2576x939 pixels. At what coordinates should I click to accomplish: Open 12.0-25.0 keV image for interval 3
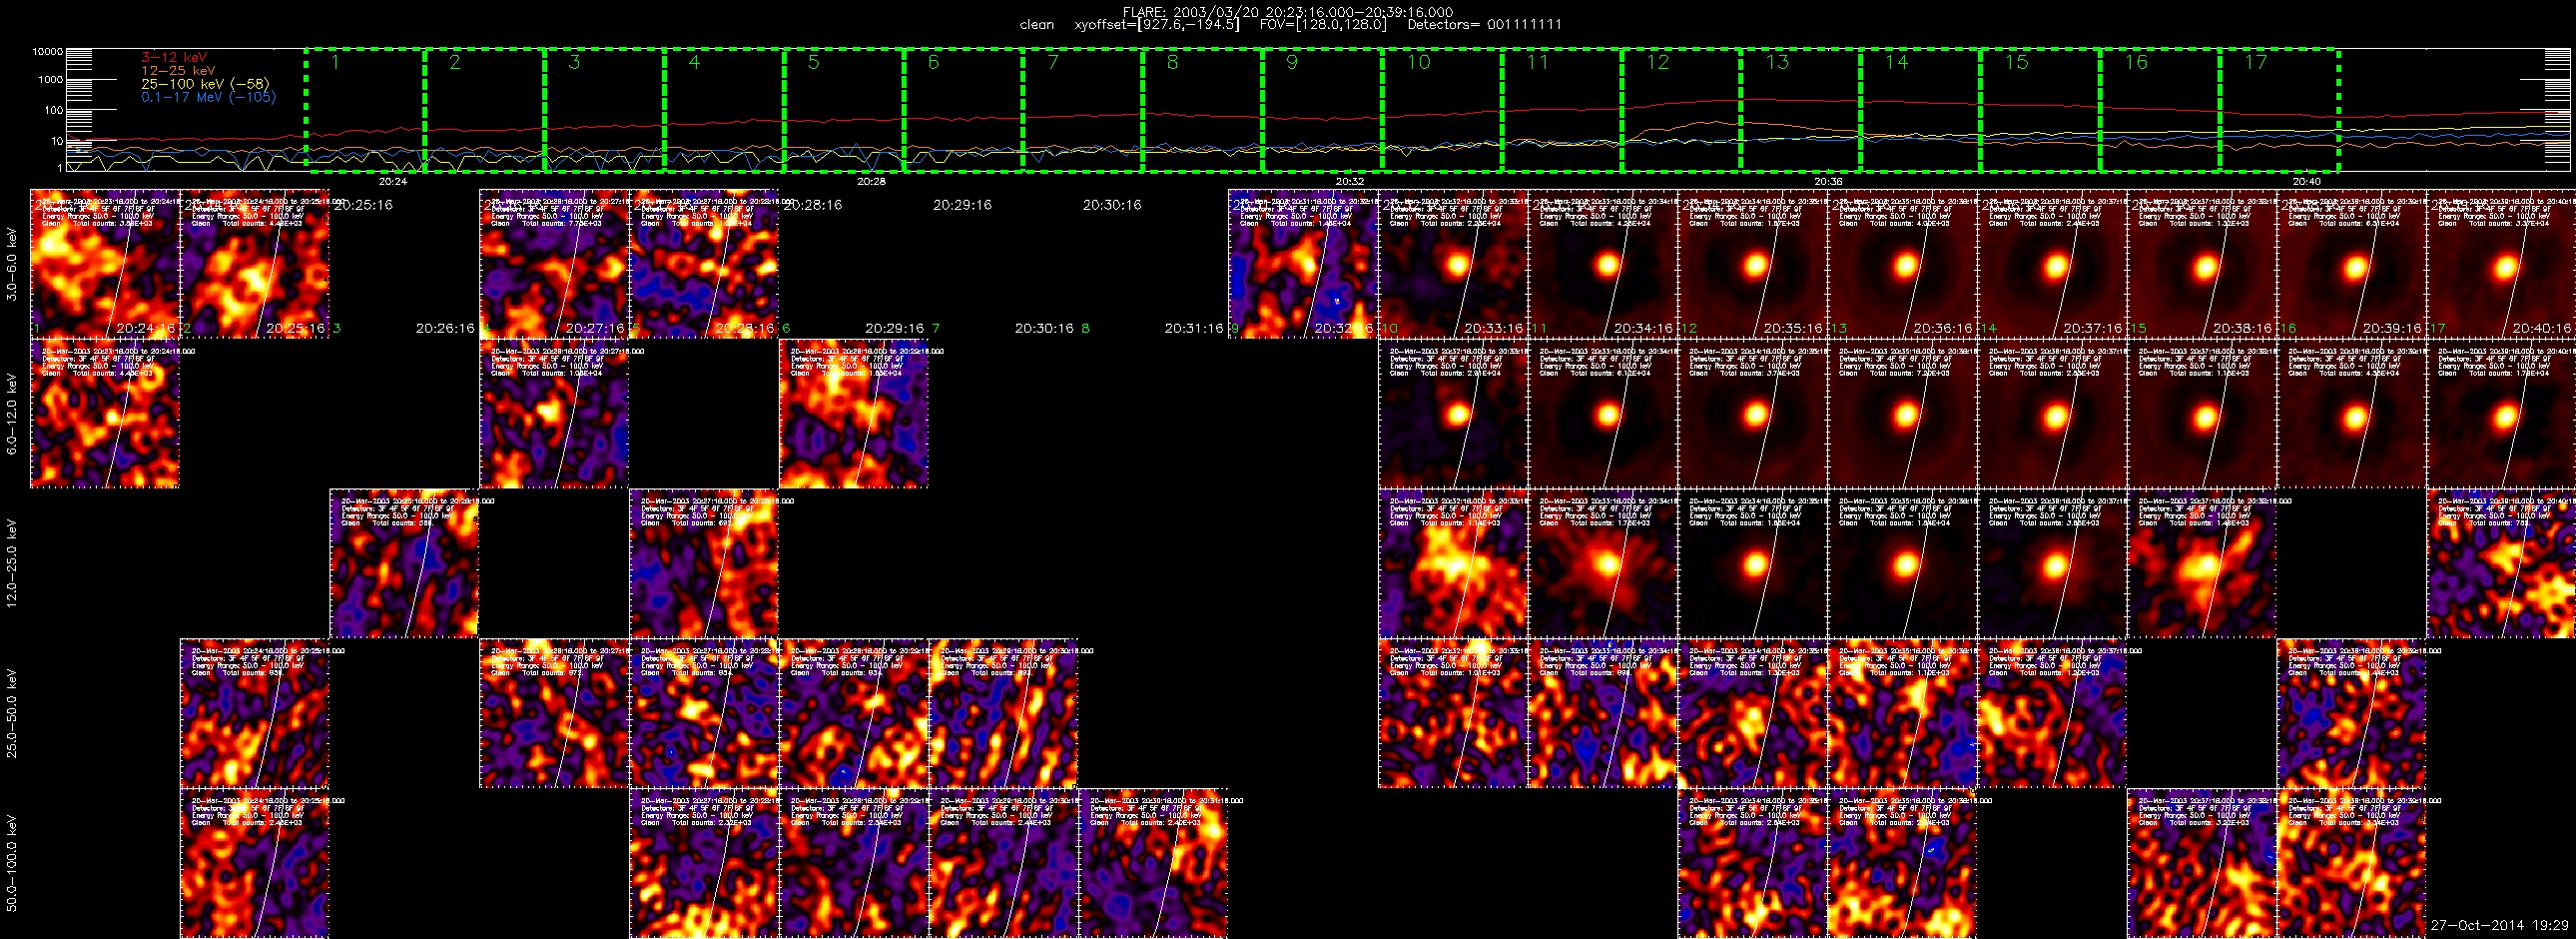405,564
